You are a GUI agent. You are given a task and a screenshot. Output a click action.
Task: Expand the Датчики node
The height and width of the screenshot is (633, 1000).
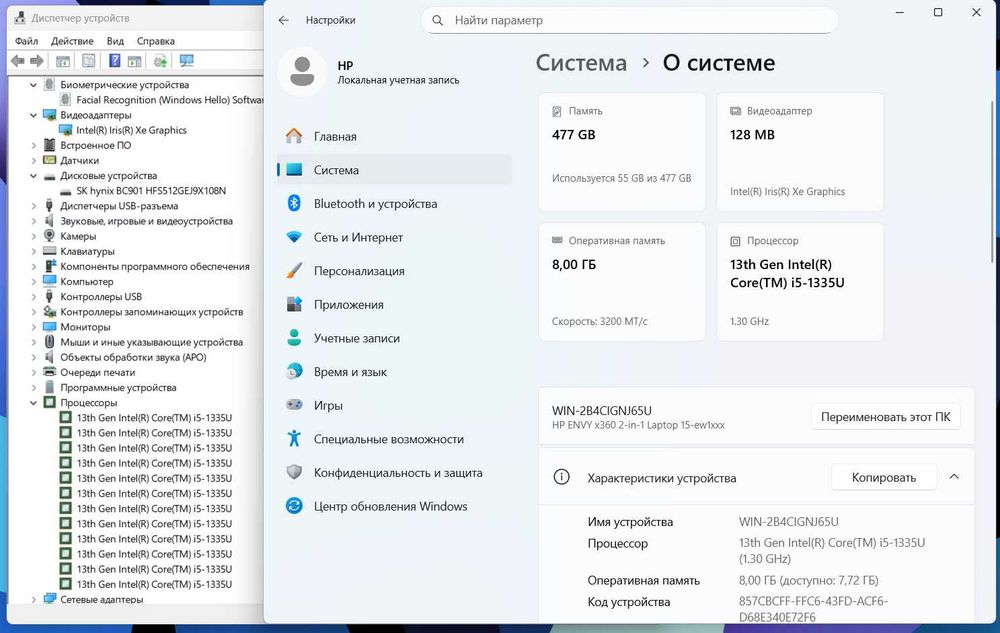pos(33,161)
